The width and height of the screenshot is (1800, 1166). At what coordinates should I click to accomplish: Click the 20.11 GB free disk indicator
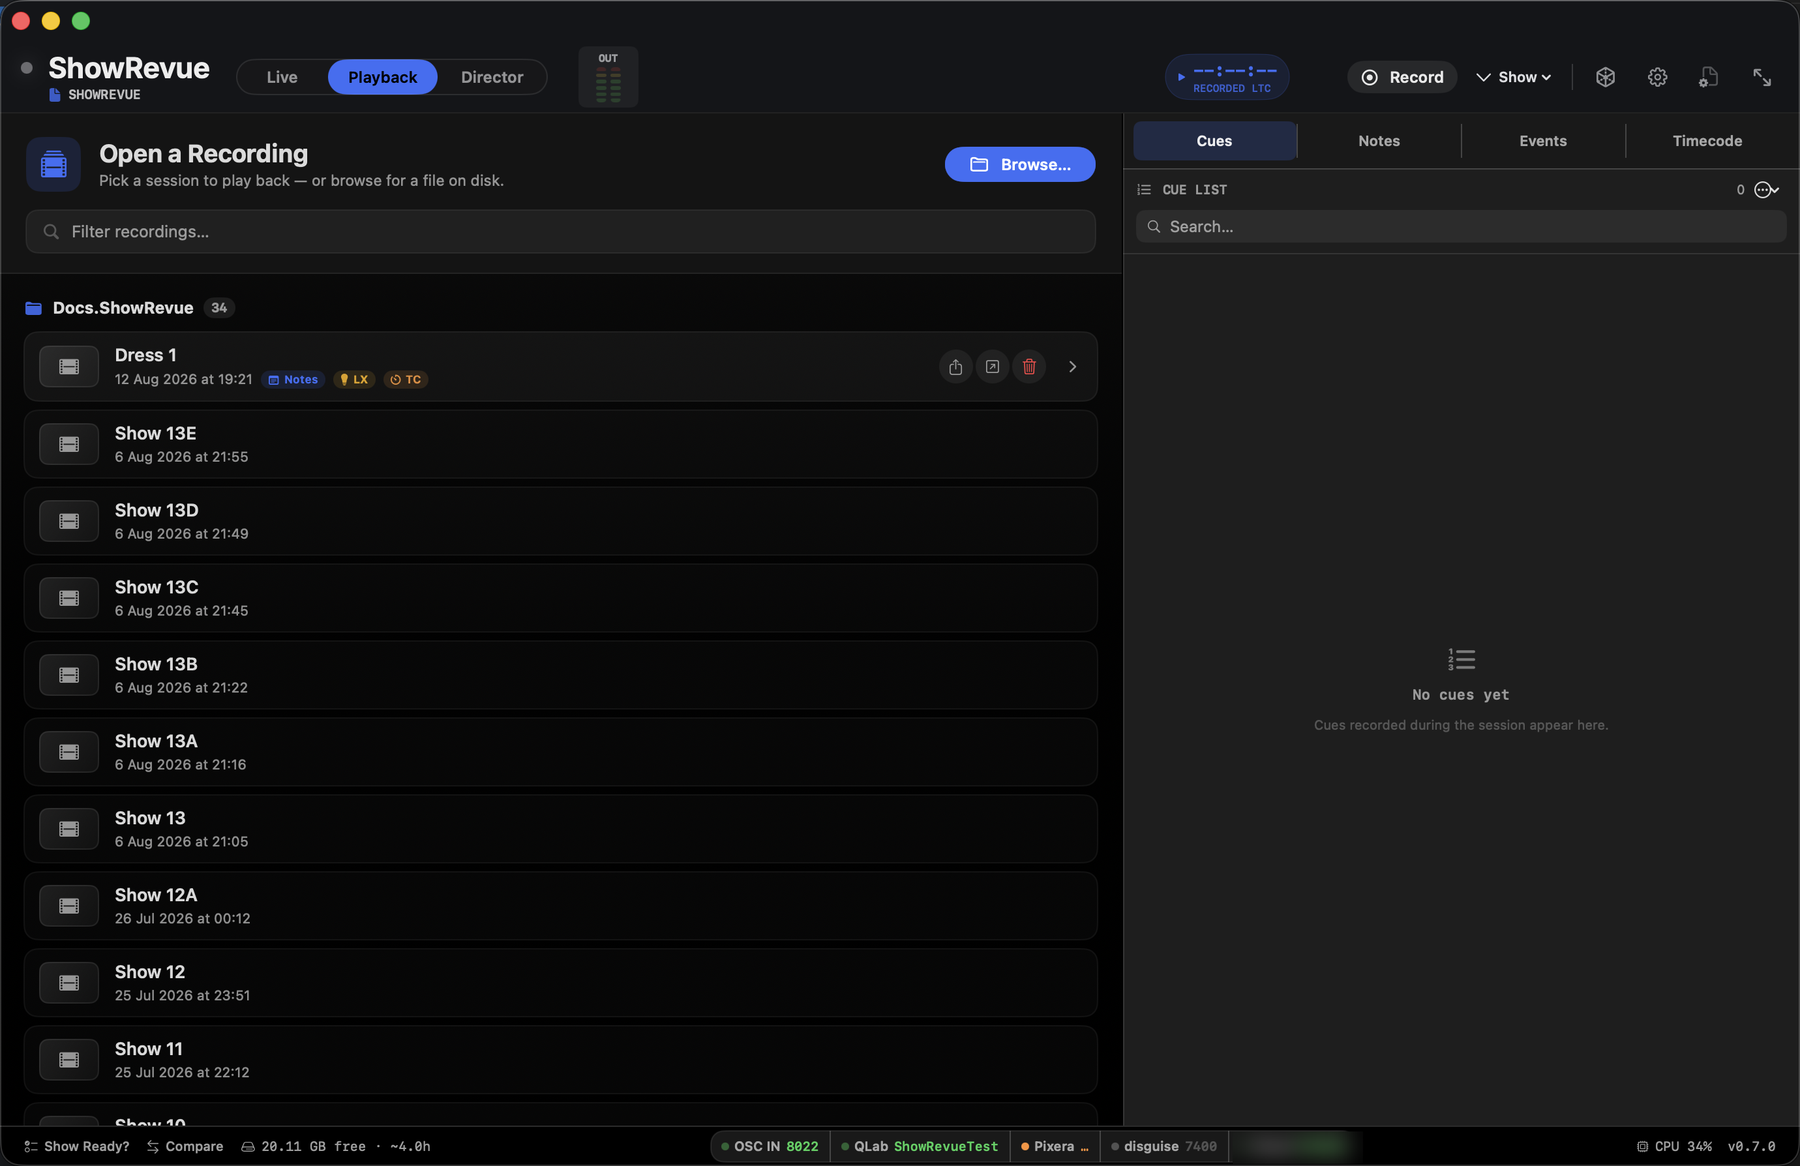[x=336, y=1146]
